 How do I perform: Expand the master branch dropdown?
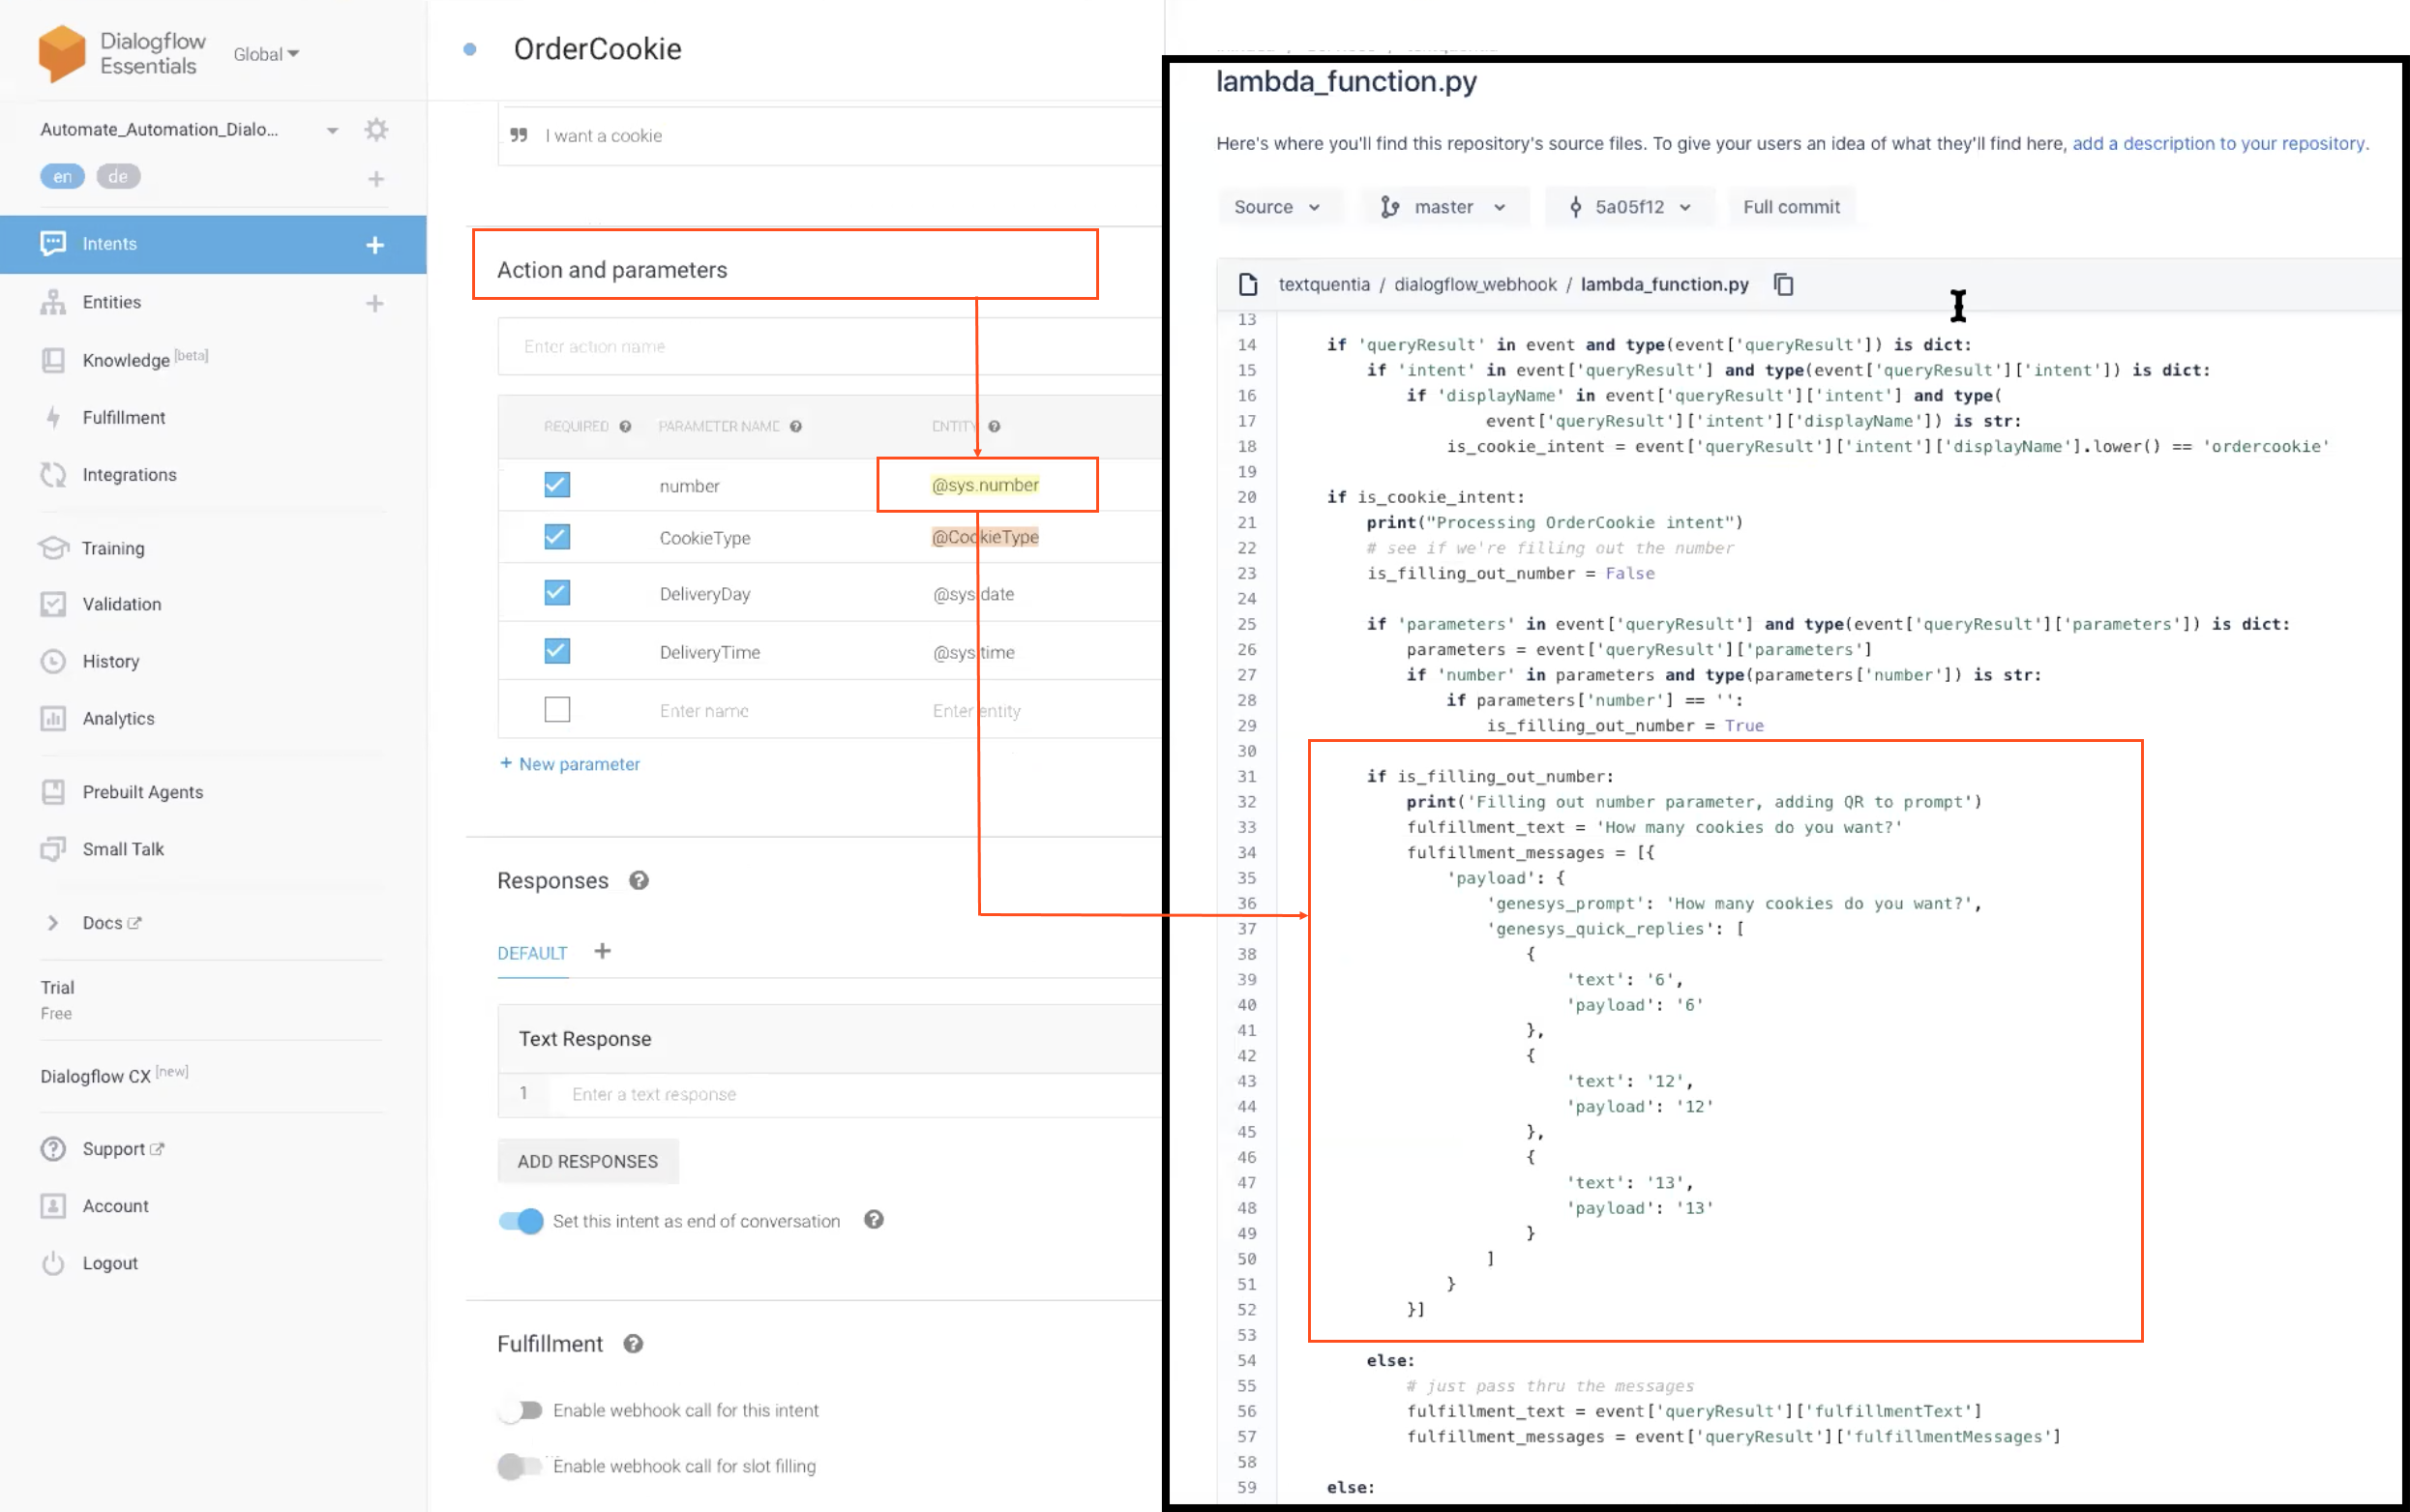1444,207
